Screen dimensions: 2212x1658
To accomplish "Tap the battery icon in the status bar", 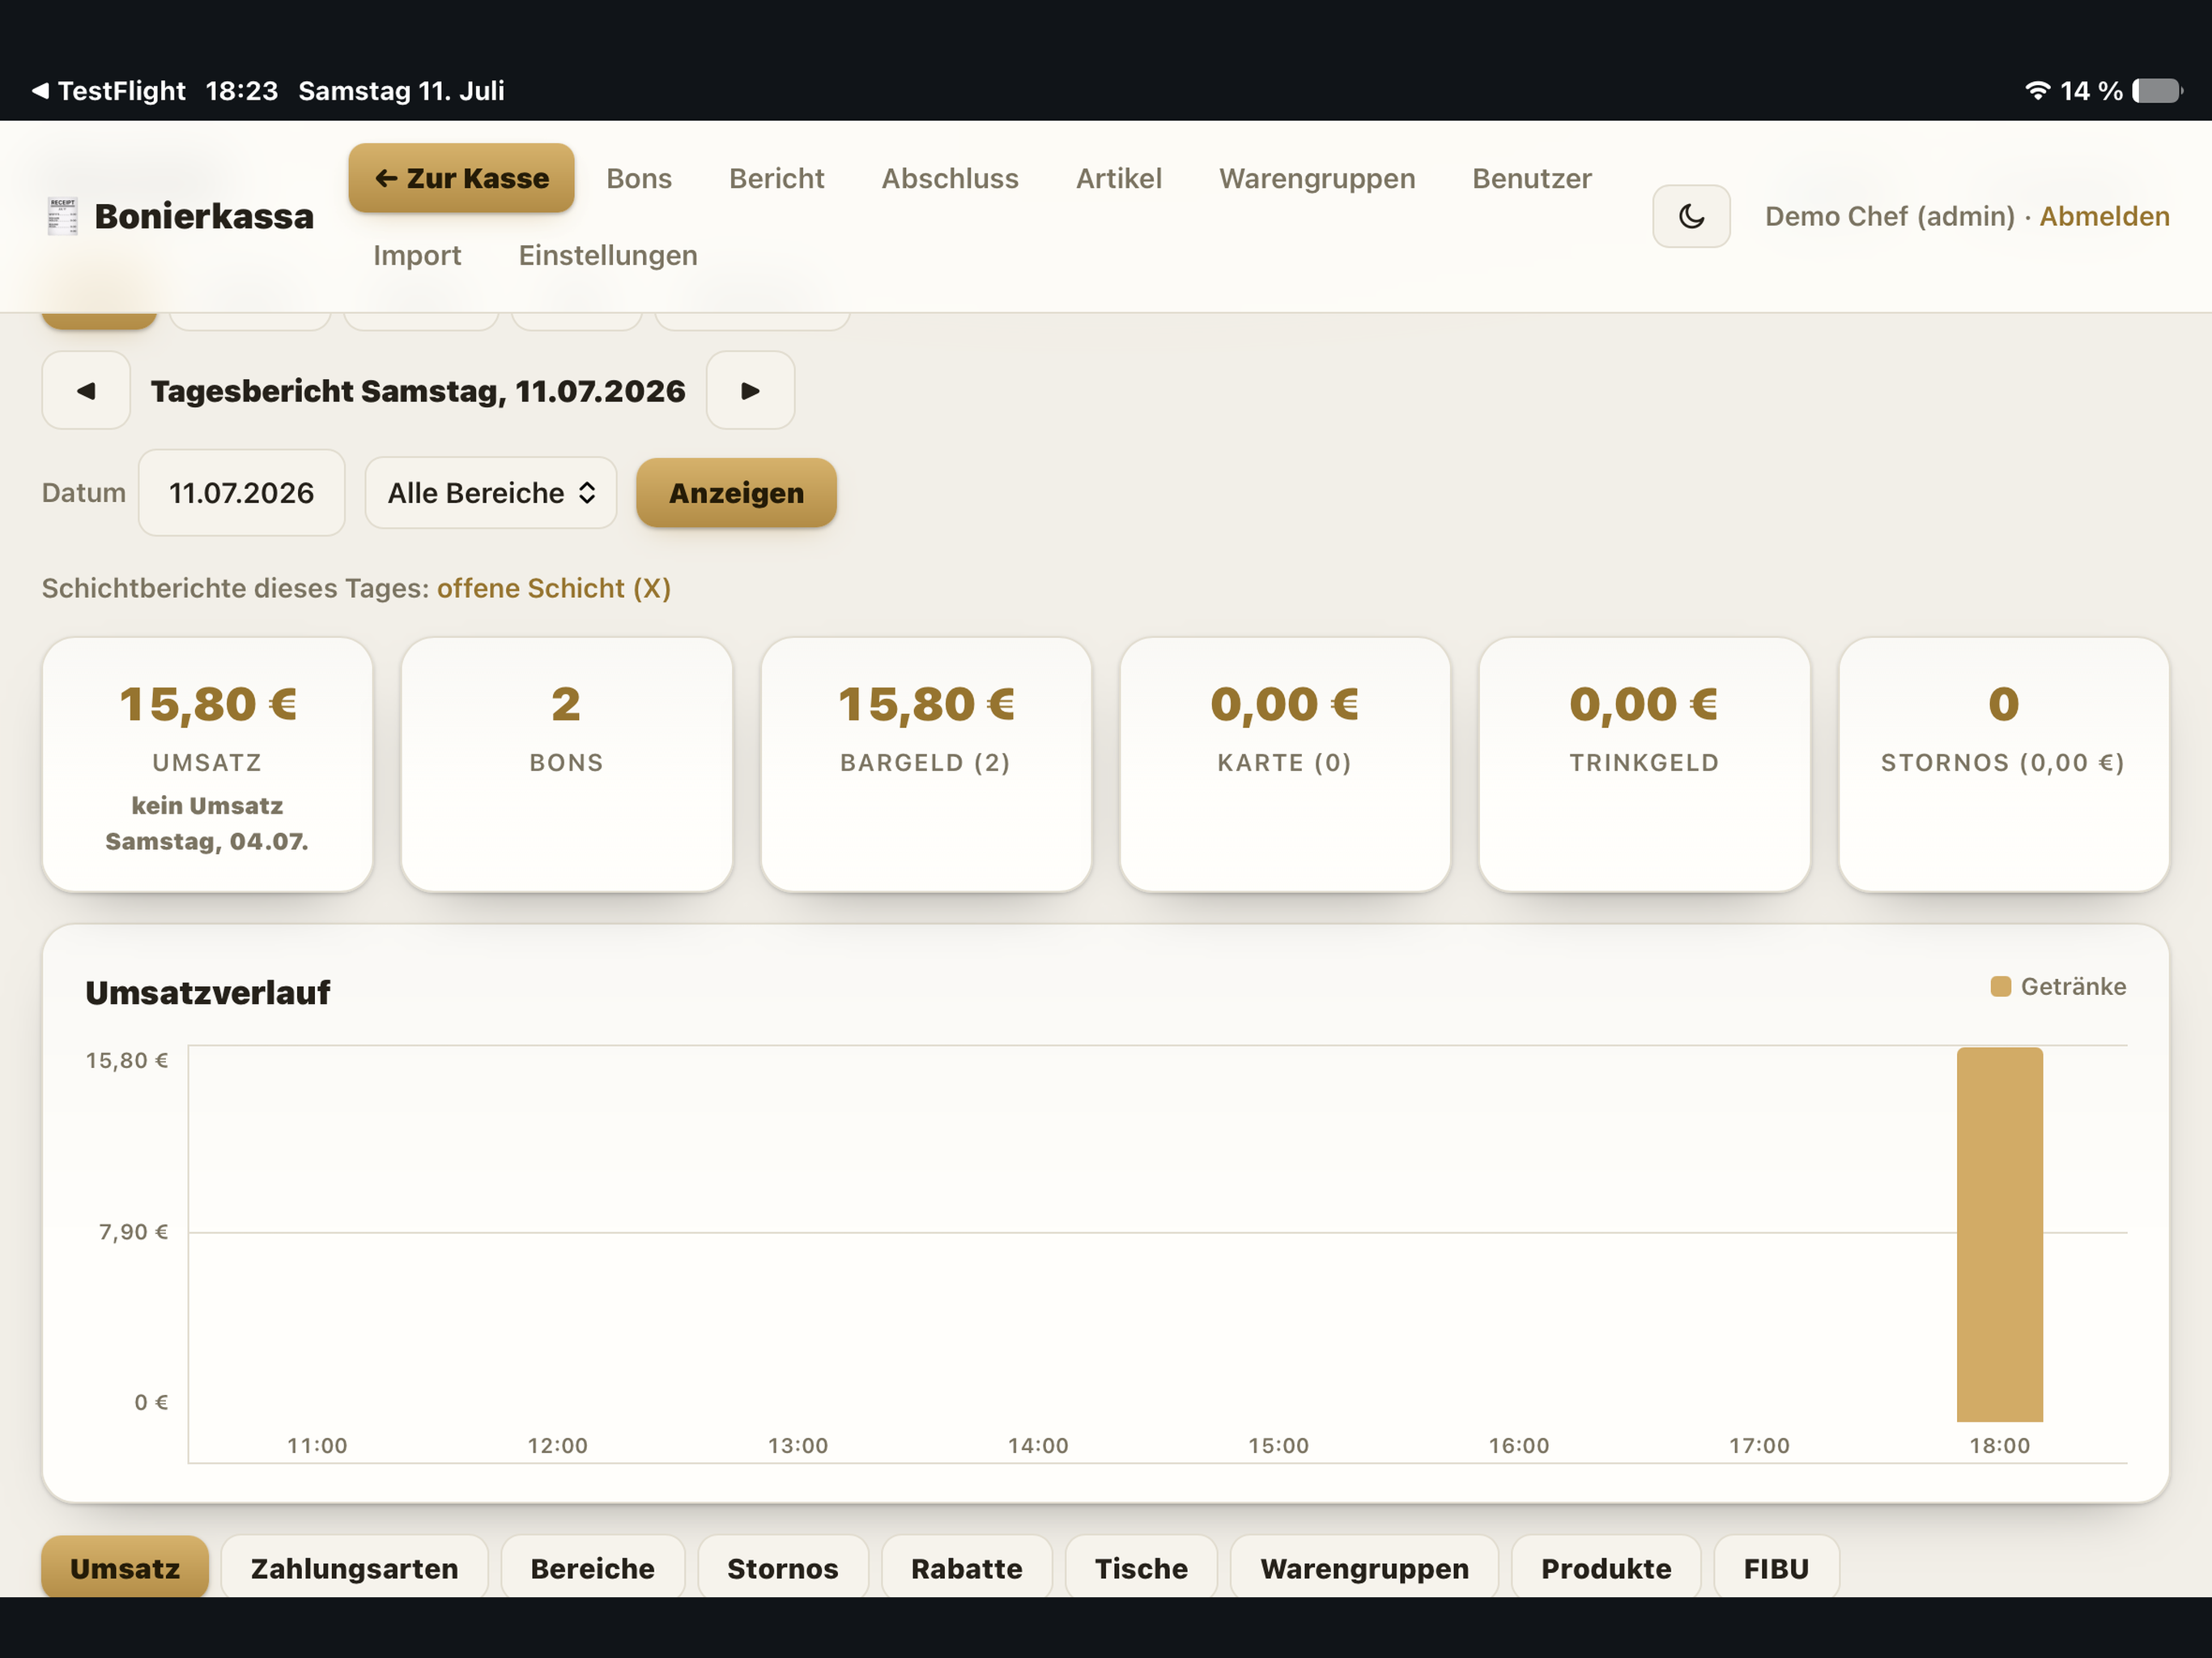I will pyautogui.click(x=2157, y=91).
